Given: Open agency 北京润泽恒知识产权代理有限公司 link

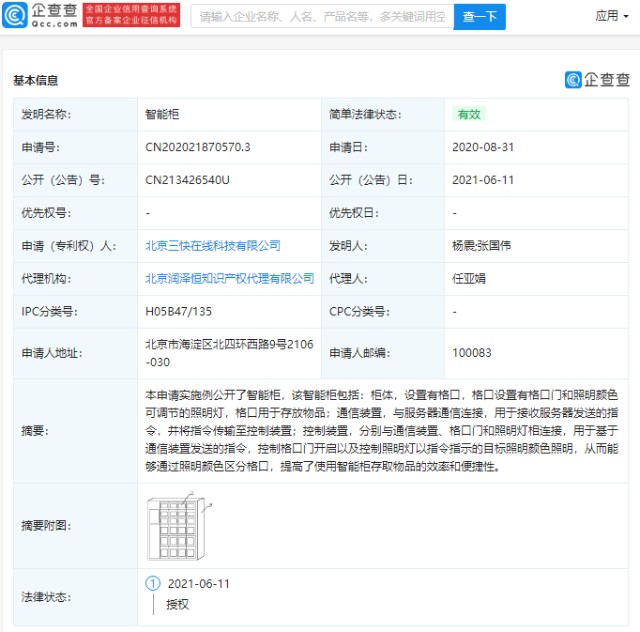Looking at the screenshot, I should tap(229, 279).
